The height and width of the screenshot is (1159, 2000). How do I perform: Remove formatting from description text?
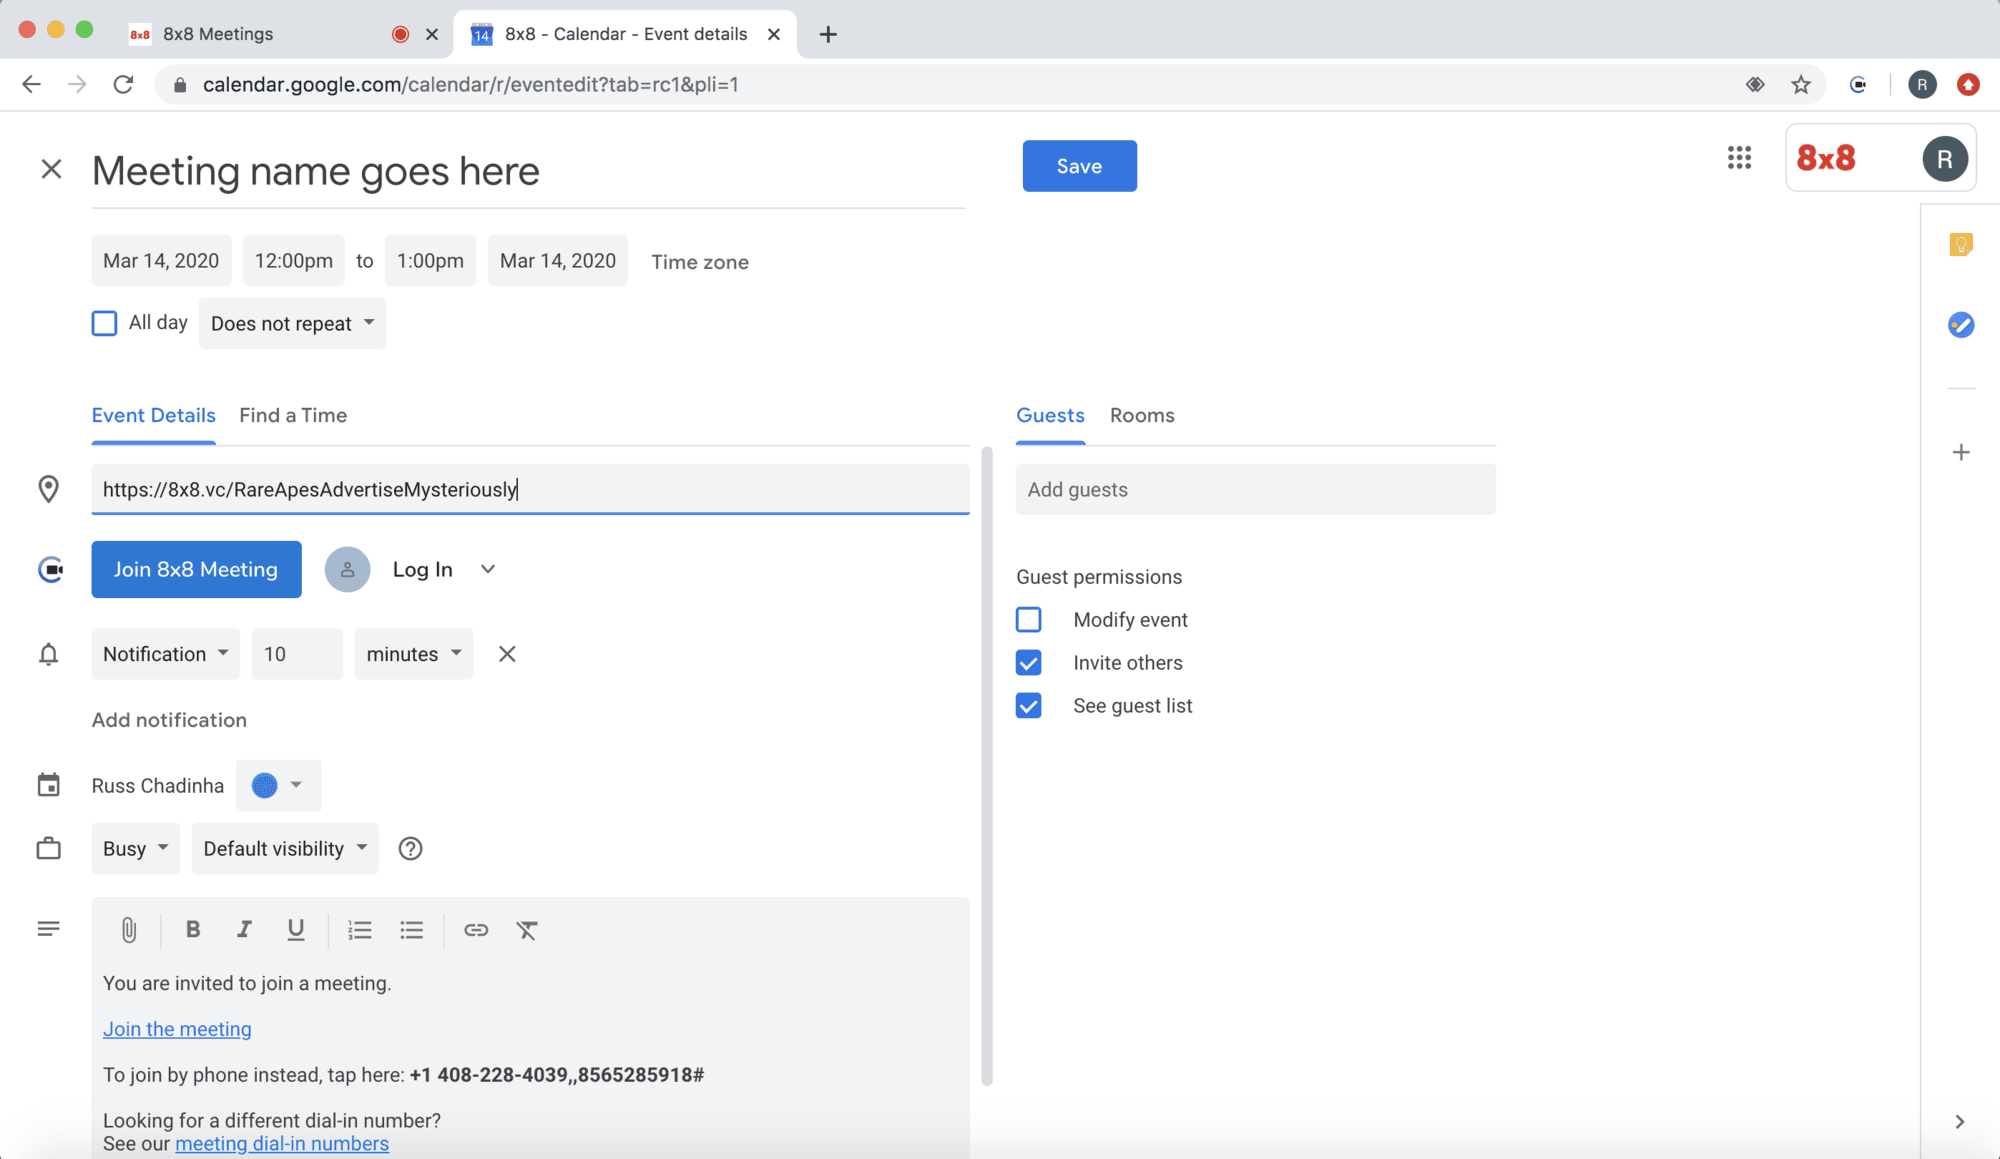click(527, 930)
